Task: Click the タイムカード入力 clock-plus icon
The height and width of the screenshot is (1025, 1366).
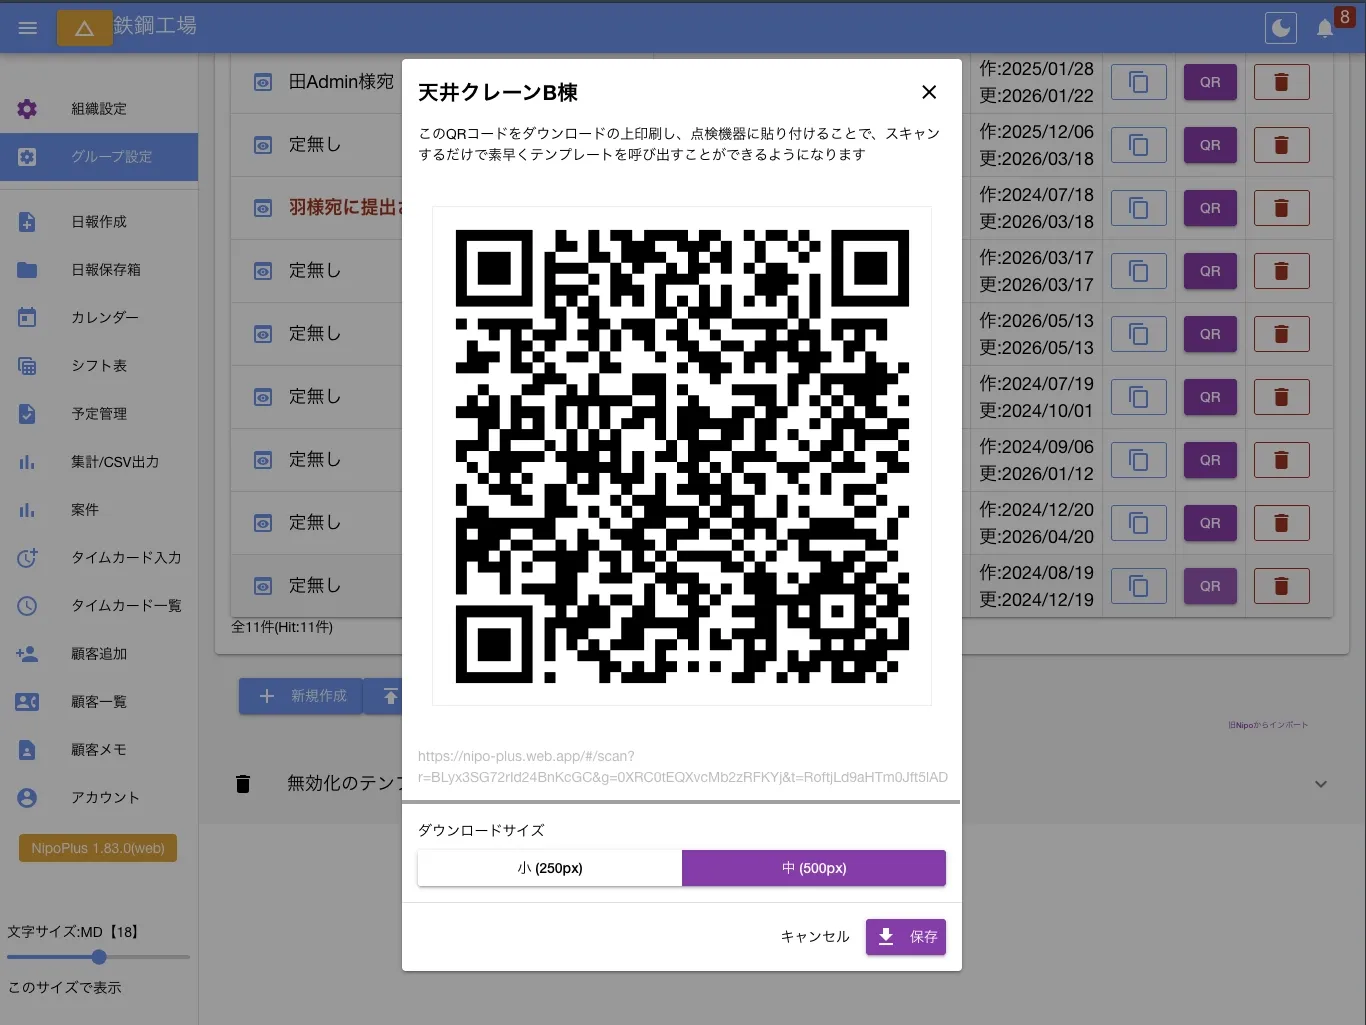Action: pos(27,558)
